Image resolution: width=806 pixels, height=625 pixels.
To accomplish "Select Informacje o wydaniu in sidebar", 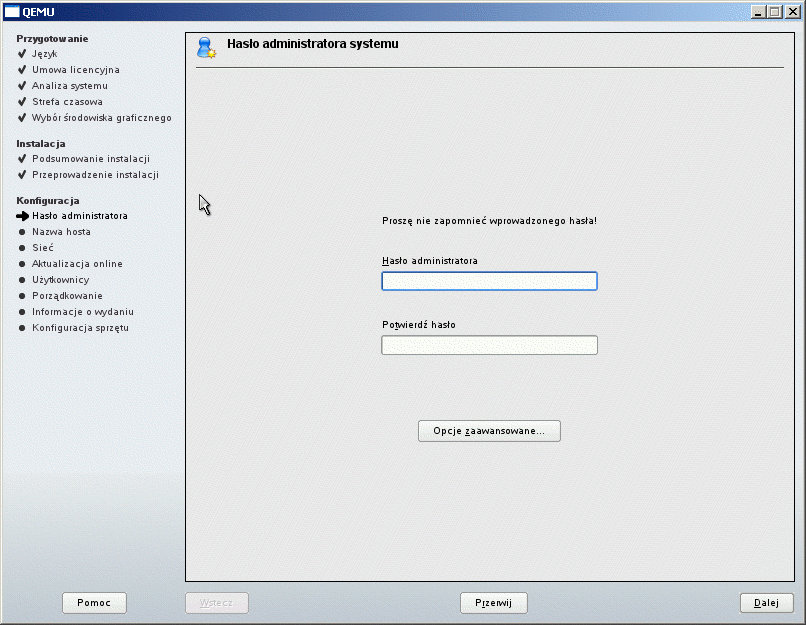I will tap(82, 312).
